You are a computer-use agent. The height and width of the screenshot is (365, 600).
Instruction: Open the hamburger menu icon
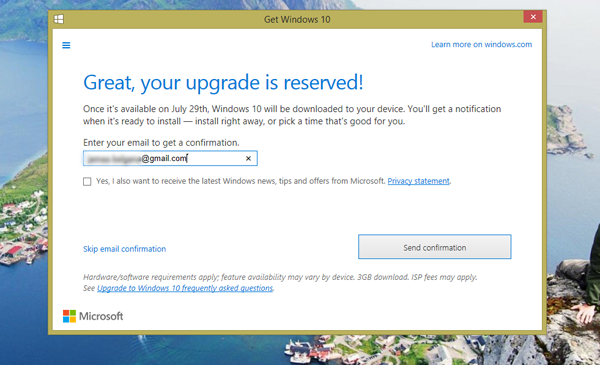[66, 46]
